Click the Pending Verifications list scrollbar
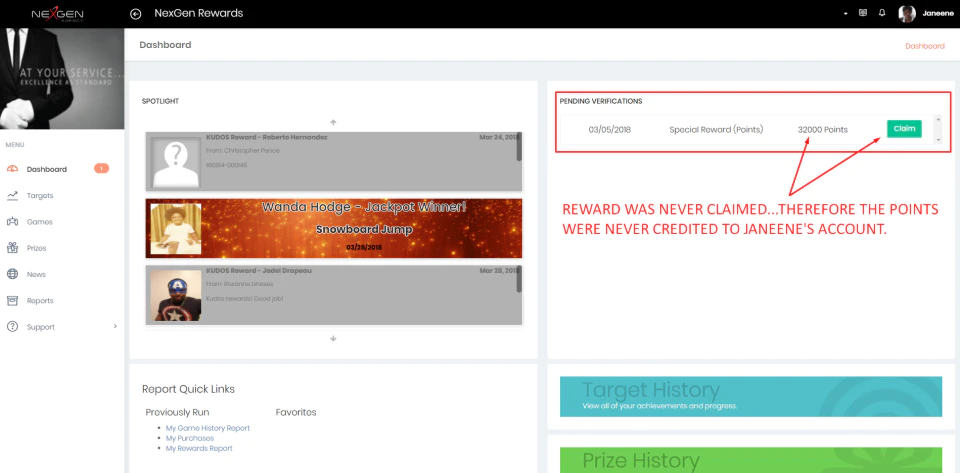The width and height of the screenshot is (960, 473). tap(939, 130)
